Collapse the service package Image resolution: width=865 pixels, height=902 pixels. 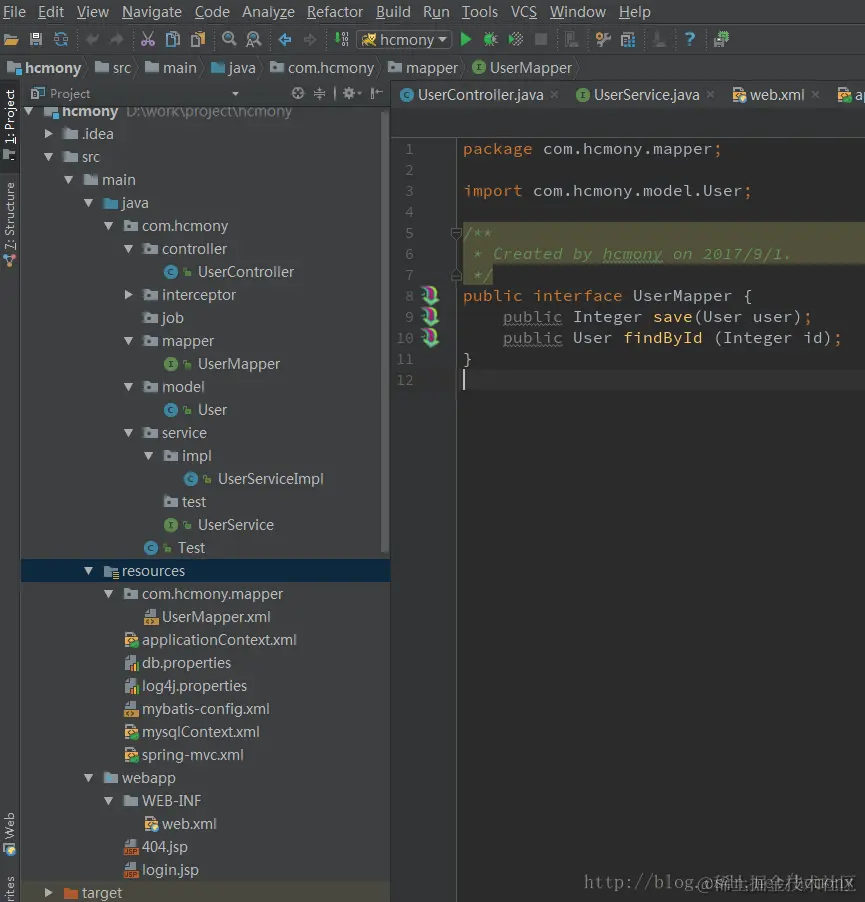click(x=129, y=433)
